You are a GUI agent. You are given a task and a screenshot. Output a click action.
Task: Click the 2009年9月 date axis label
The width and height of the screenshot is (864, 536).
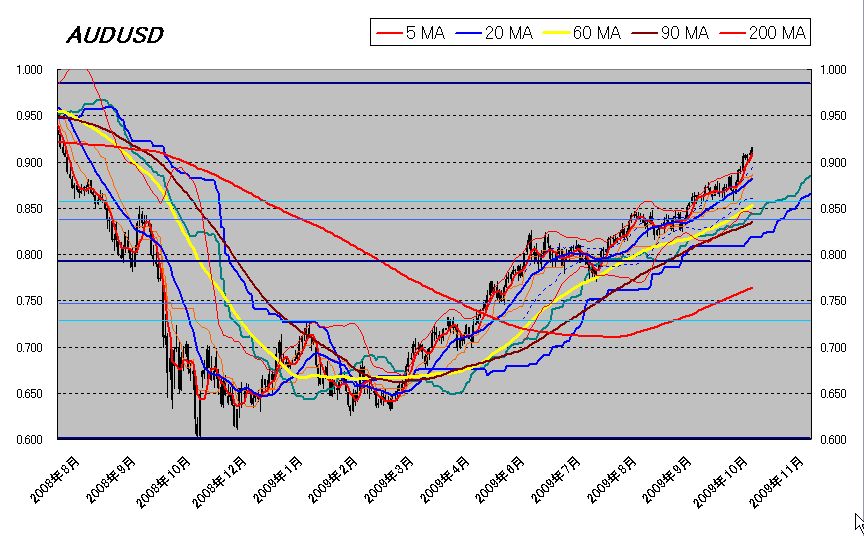(x=666, y=480)
